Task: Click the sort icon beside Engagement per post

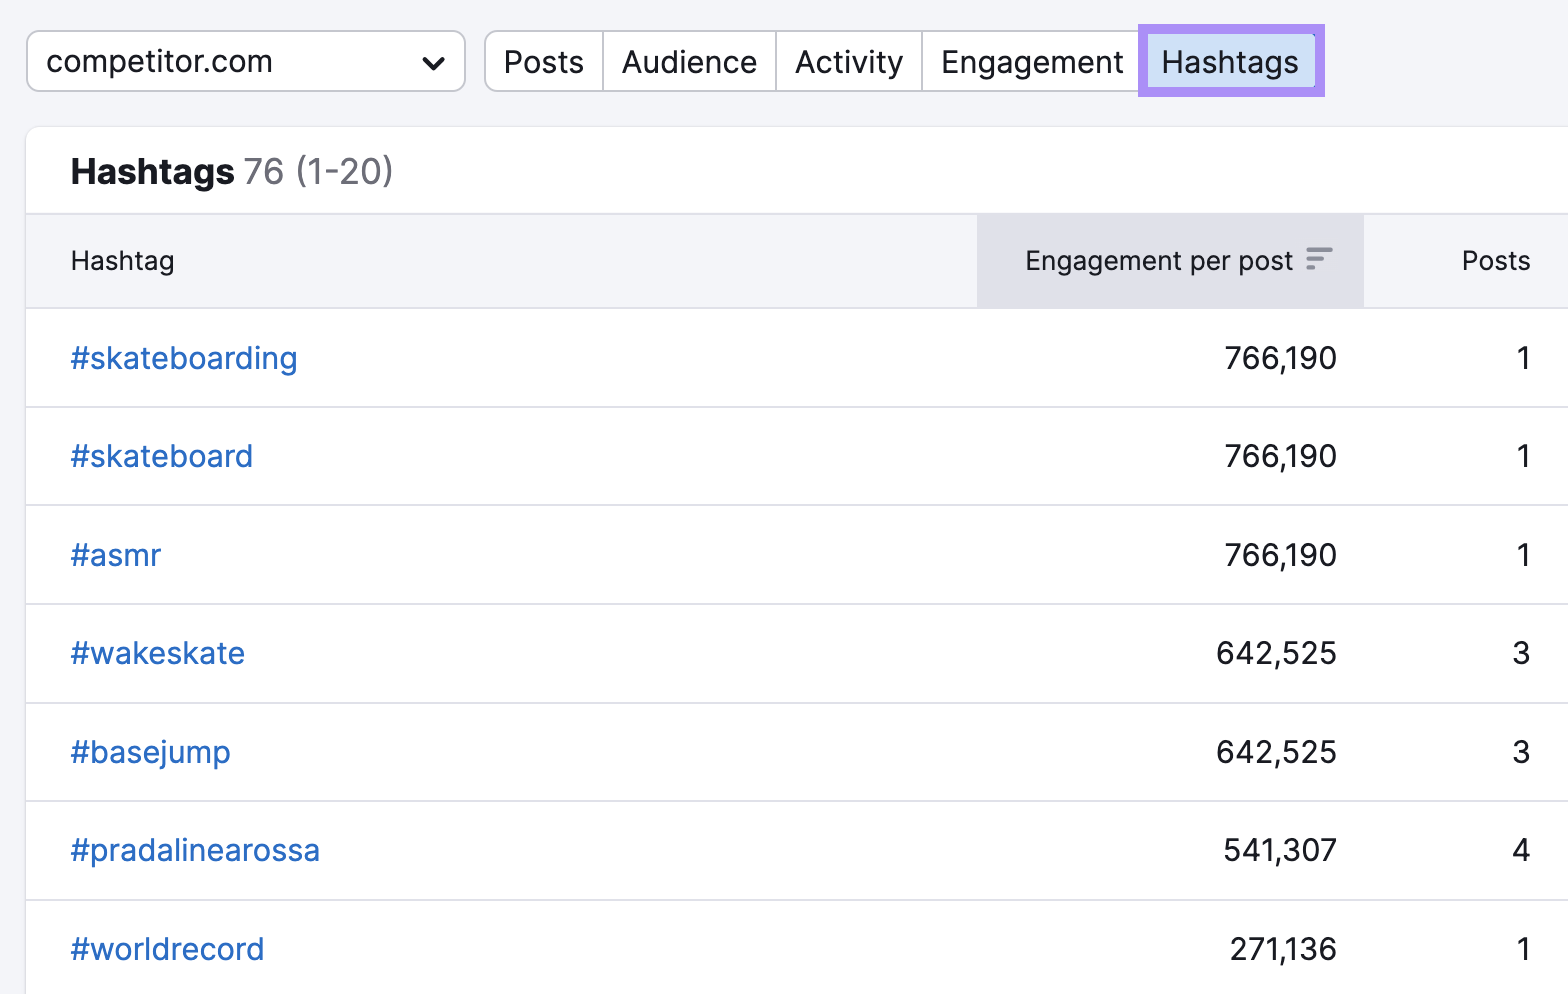Action: (1319, 259)
